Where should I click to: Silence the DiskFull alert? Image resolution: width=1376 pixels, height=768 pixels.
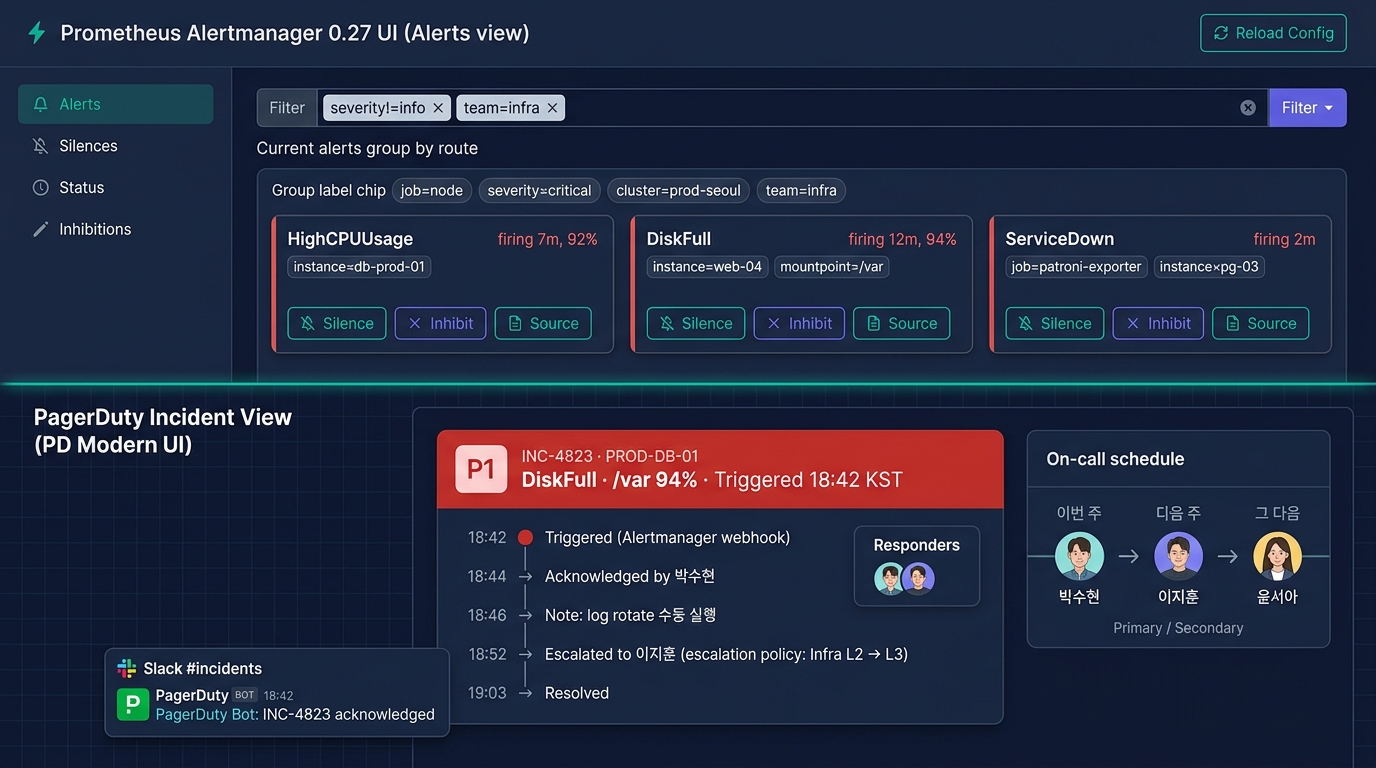click(696, 323)
